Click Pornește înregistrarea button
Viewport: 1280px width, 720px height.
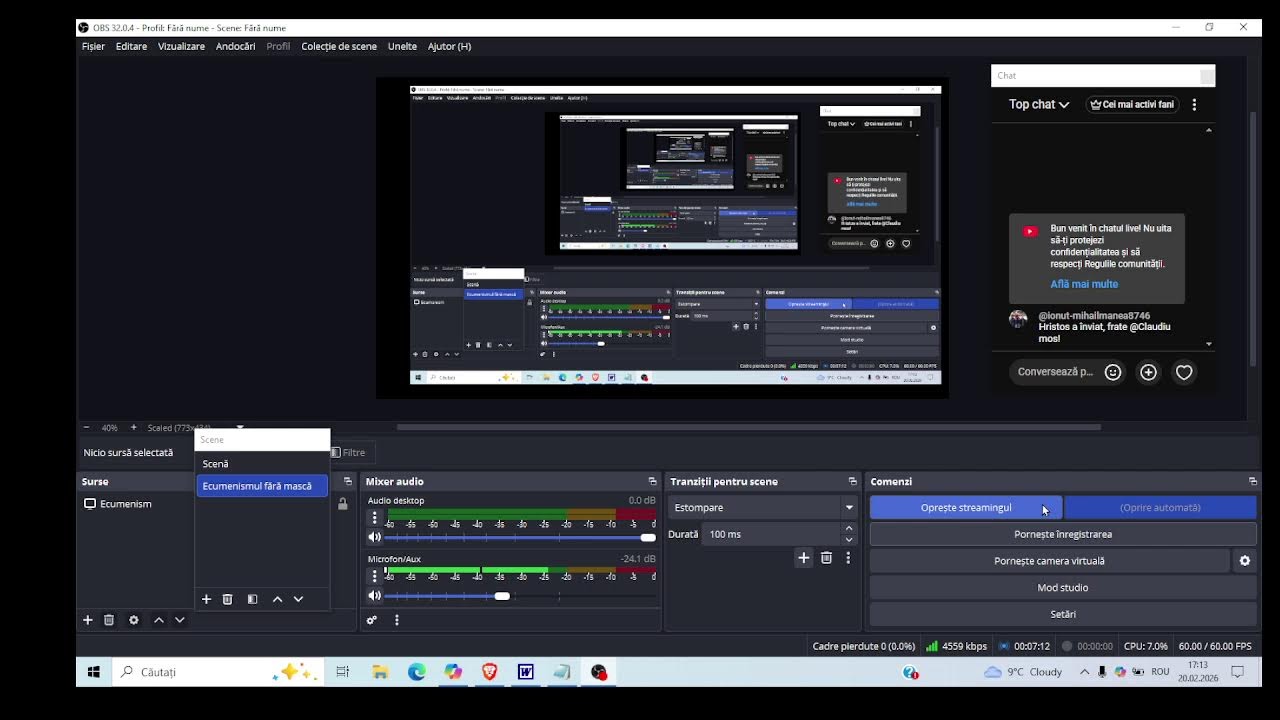click(x=1063, y=534)
